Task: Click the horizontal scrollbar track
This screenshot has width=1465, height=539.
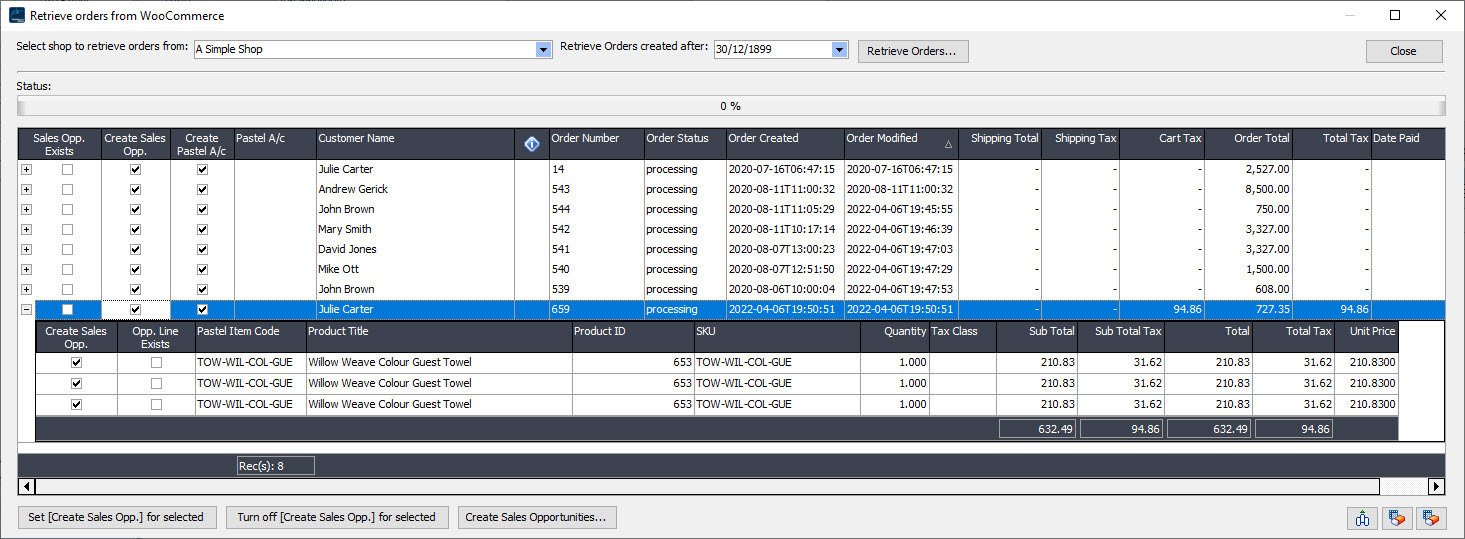Action: (x=700, y=487)
